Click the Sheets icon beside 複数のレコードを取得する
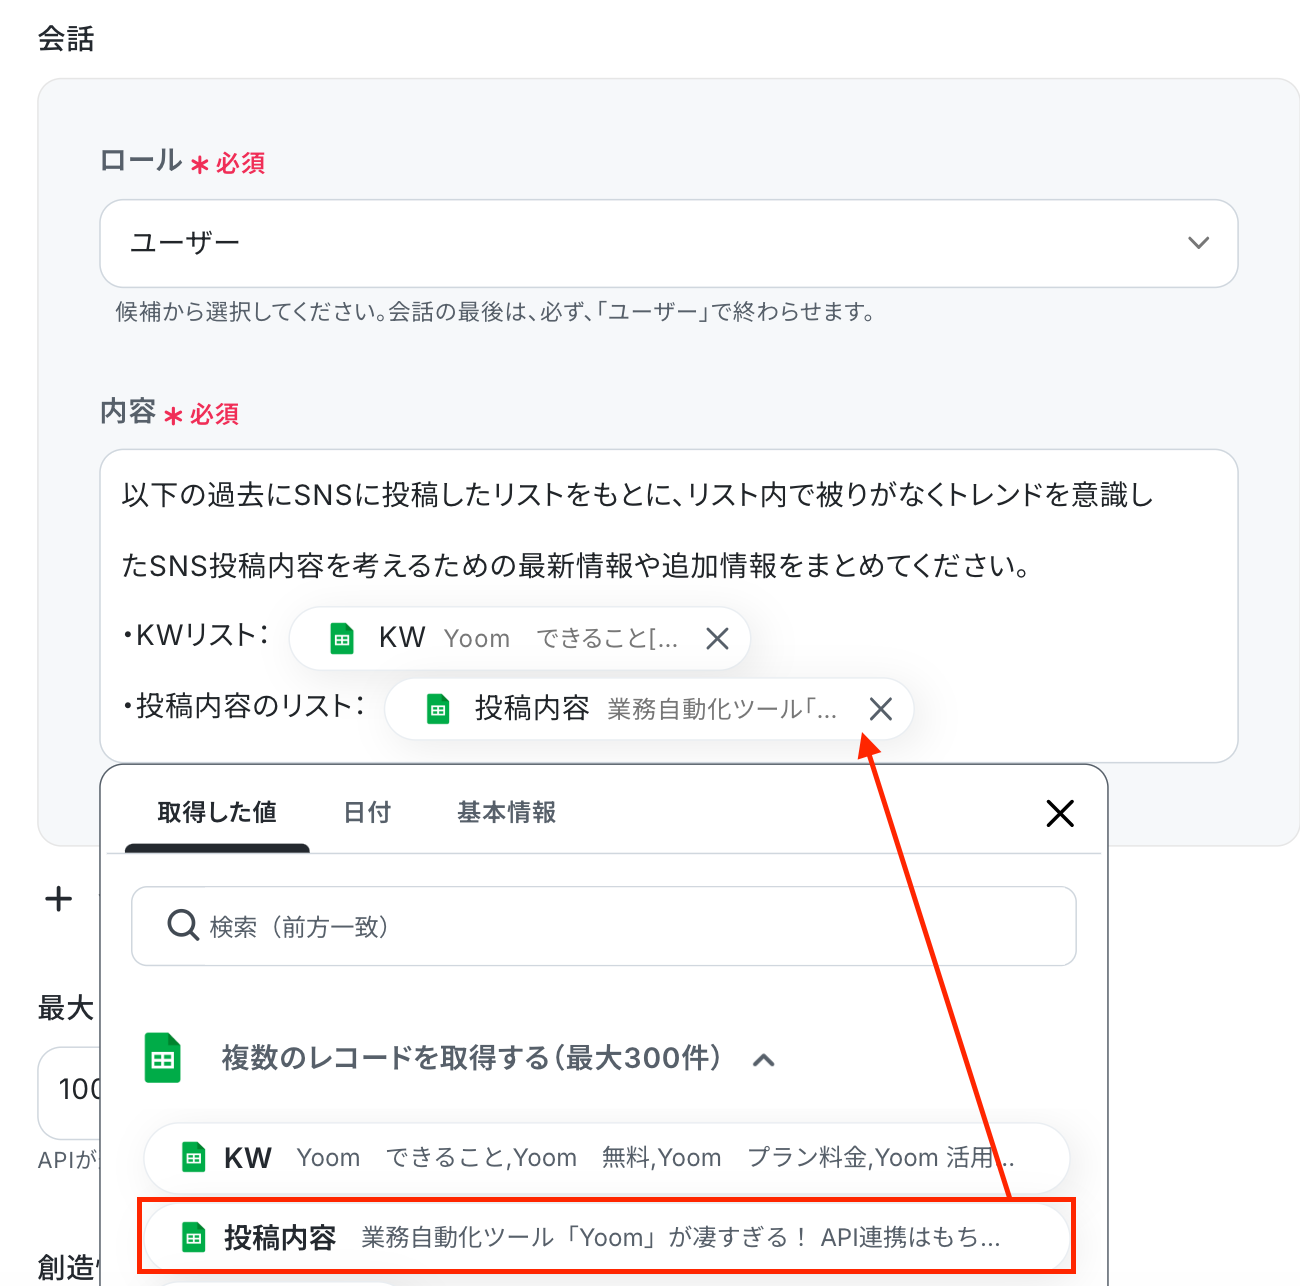 (163, 1058)
